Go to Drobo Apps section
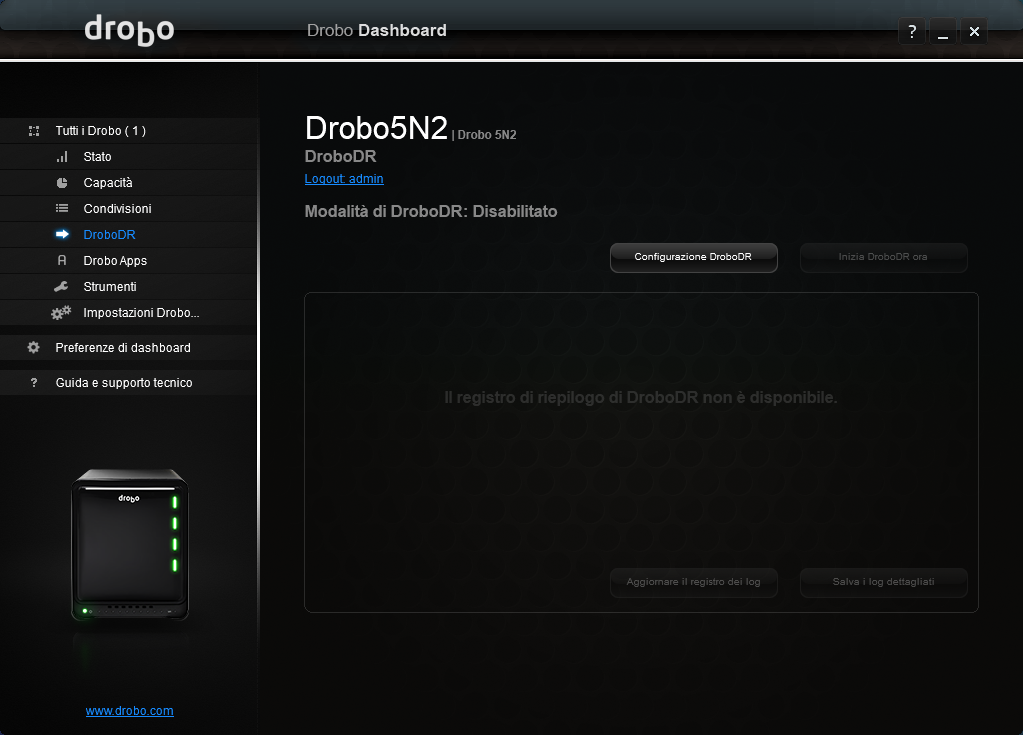Screen dimensions: 1023x735 coord(115,261)
